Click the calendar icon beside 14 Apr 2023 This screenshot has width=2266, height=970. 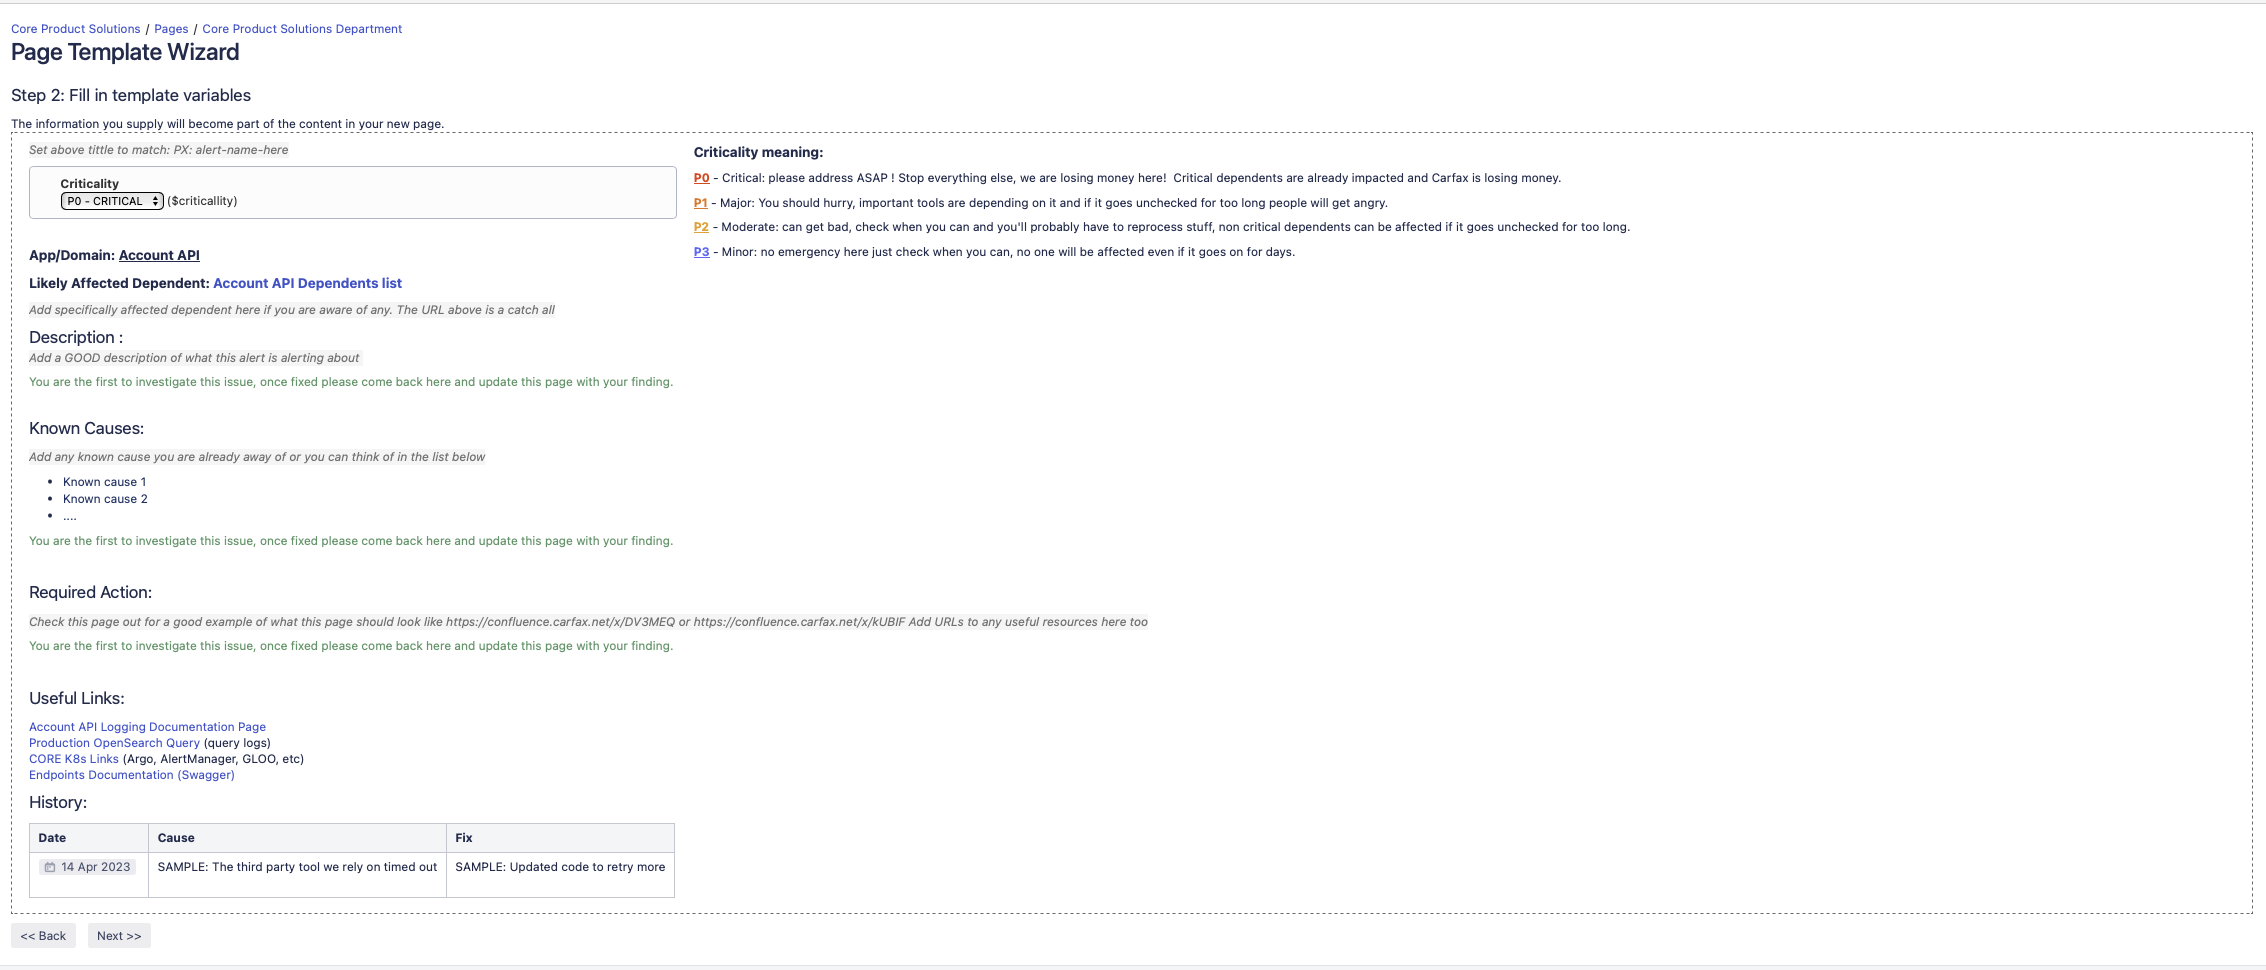click(50, 867)
